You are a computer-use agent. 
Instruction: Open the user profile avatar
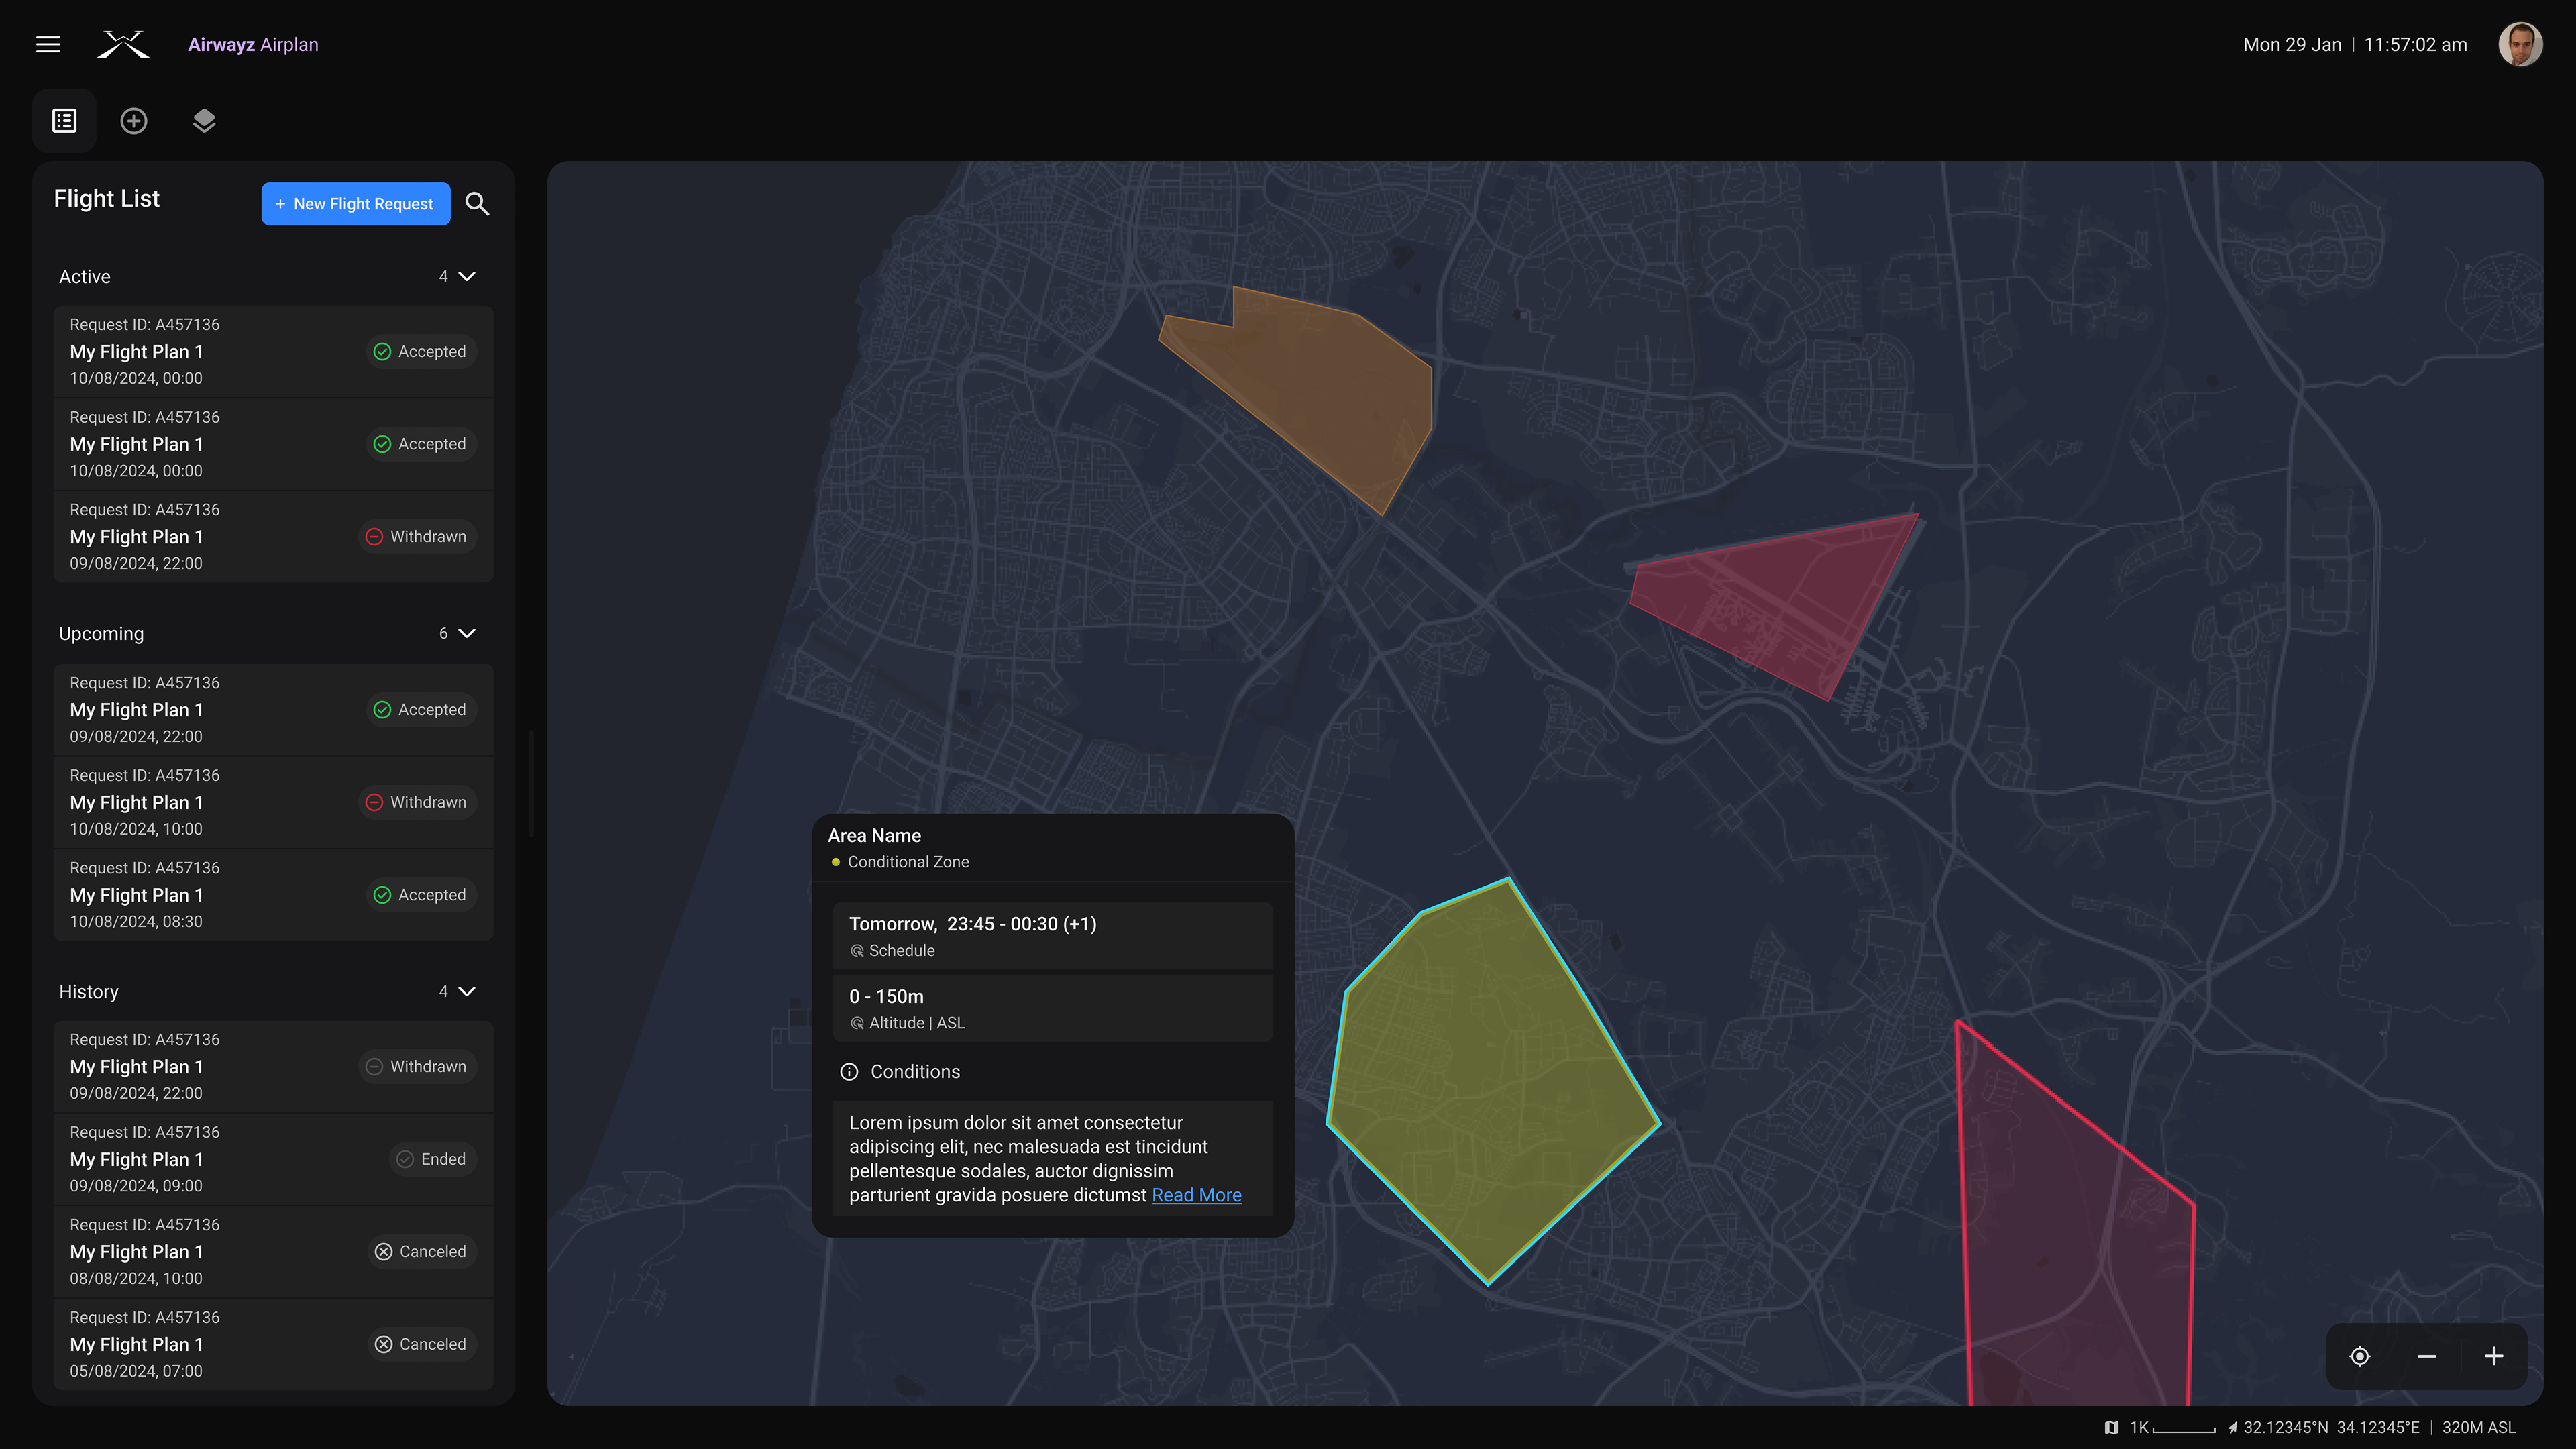point(2520,44)
